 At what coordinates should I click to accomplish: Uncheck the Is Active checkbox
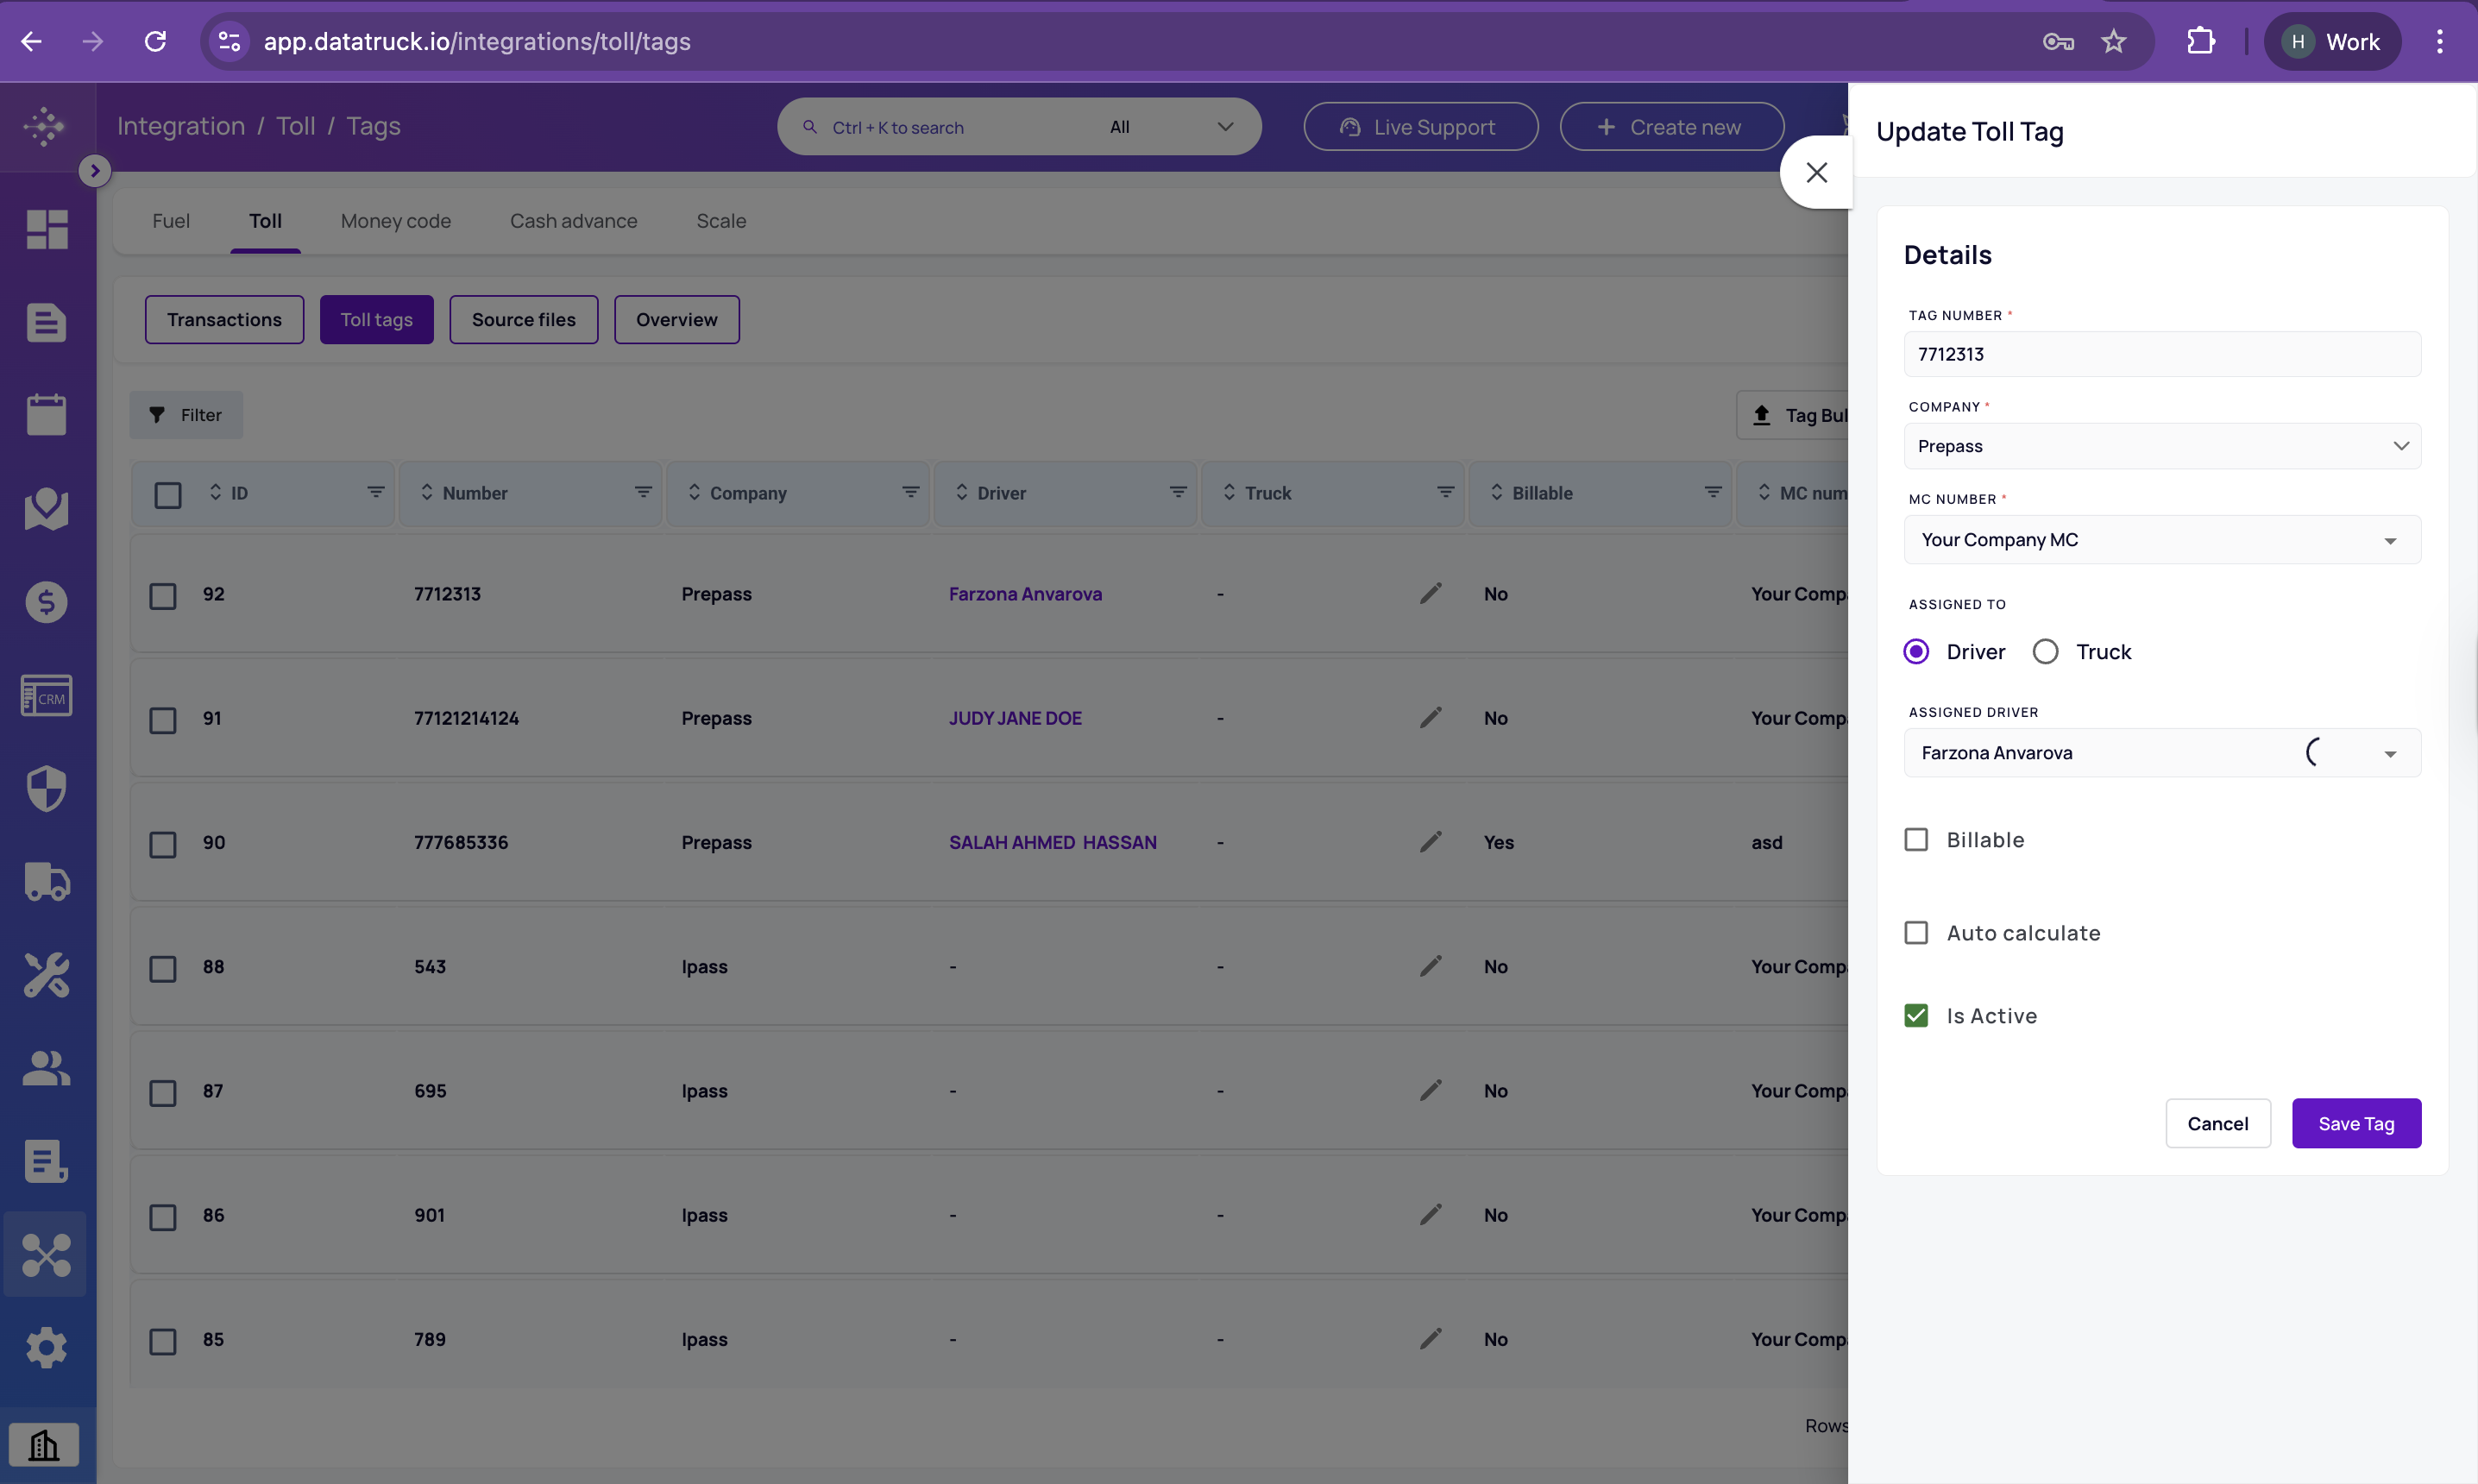coord(1916,1016)
